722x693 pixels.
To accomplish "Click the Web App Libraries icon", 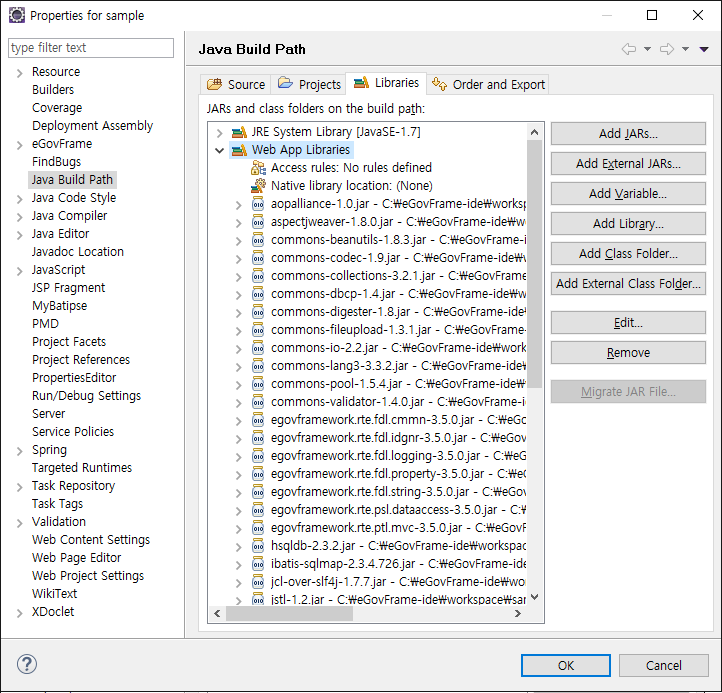I will [x=239, y=150].
